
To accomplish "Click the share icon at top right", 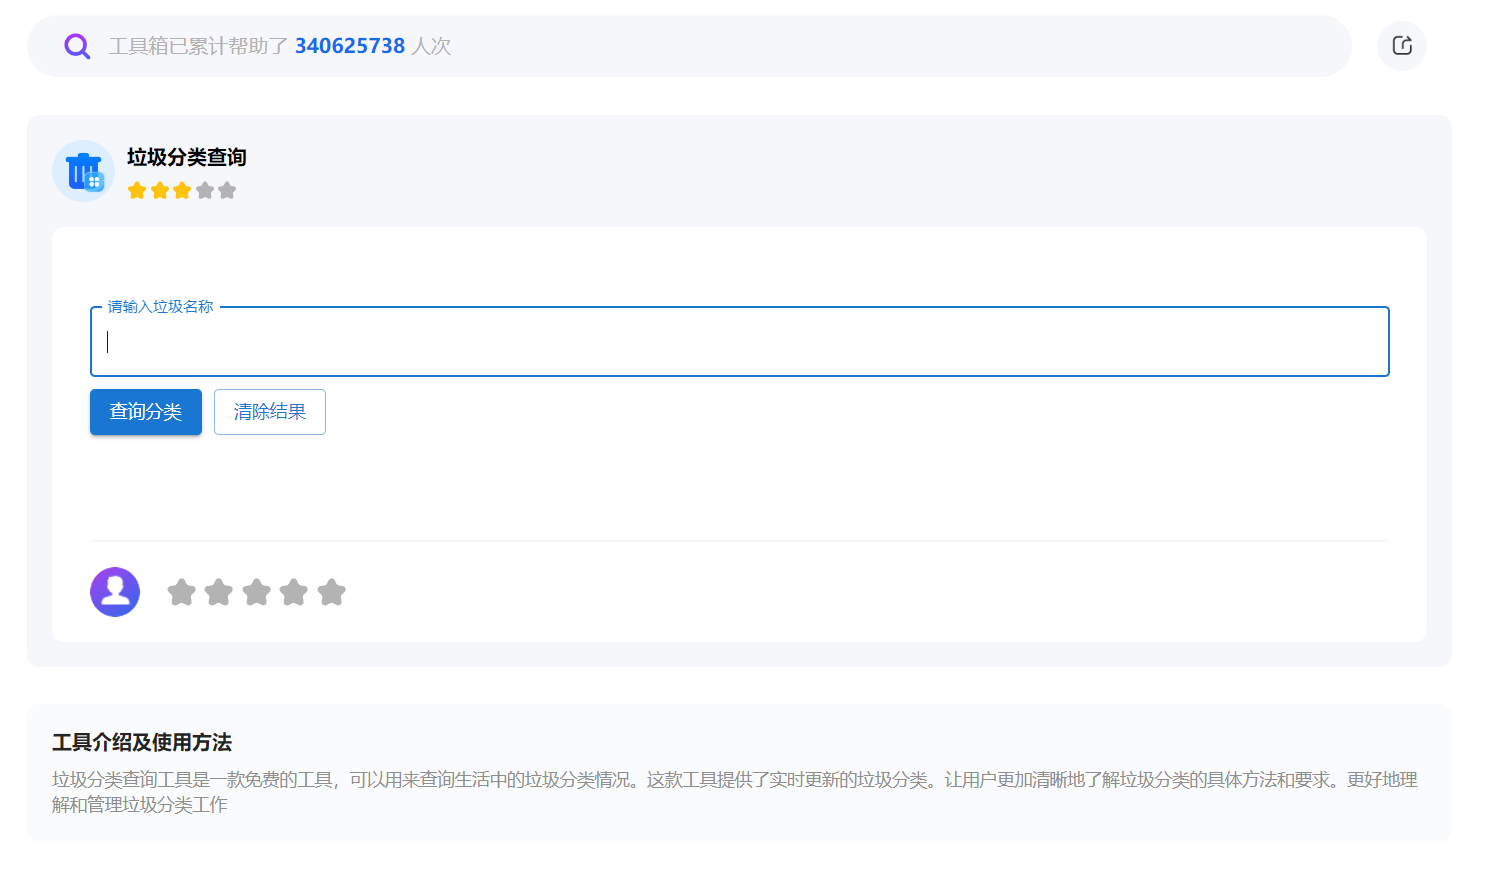I will [x=1401, y=46].
